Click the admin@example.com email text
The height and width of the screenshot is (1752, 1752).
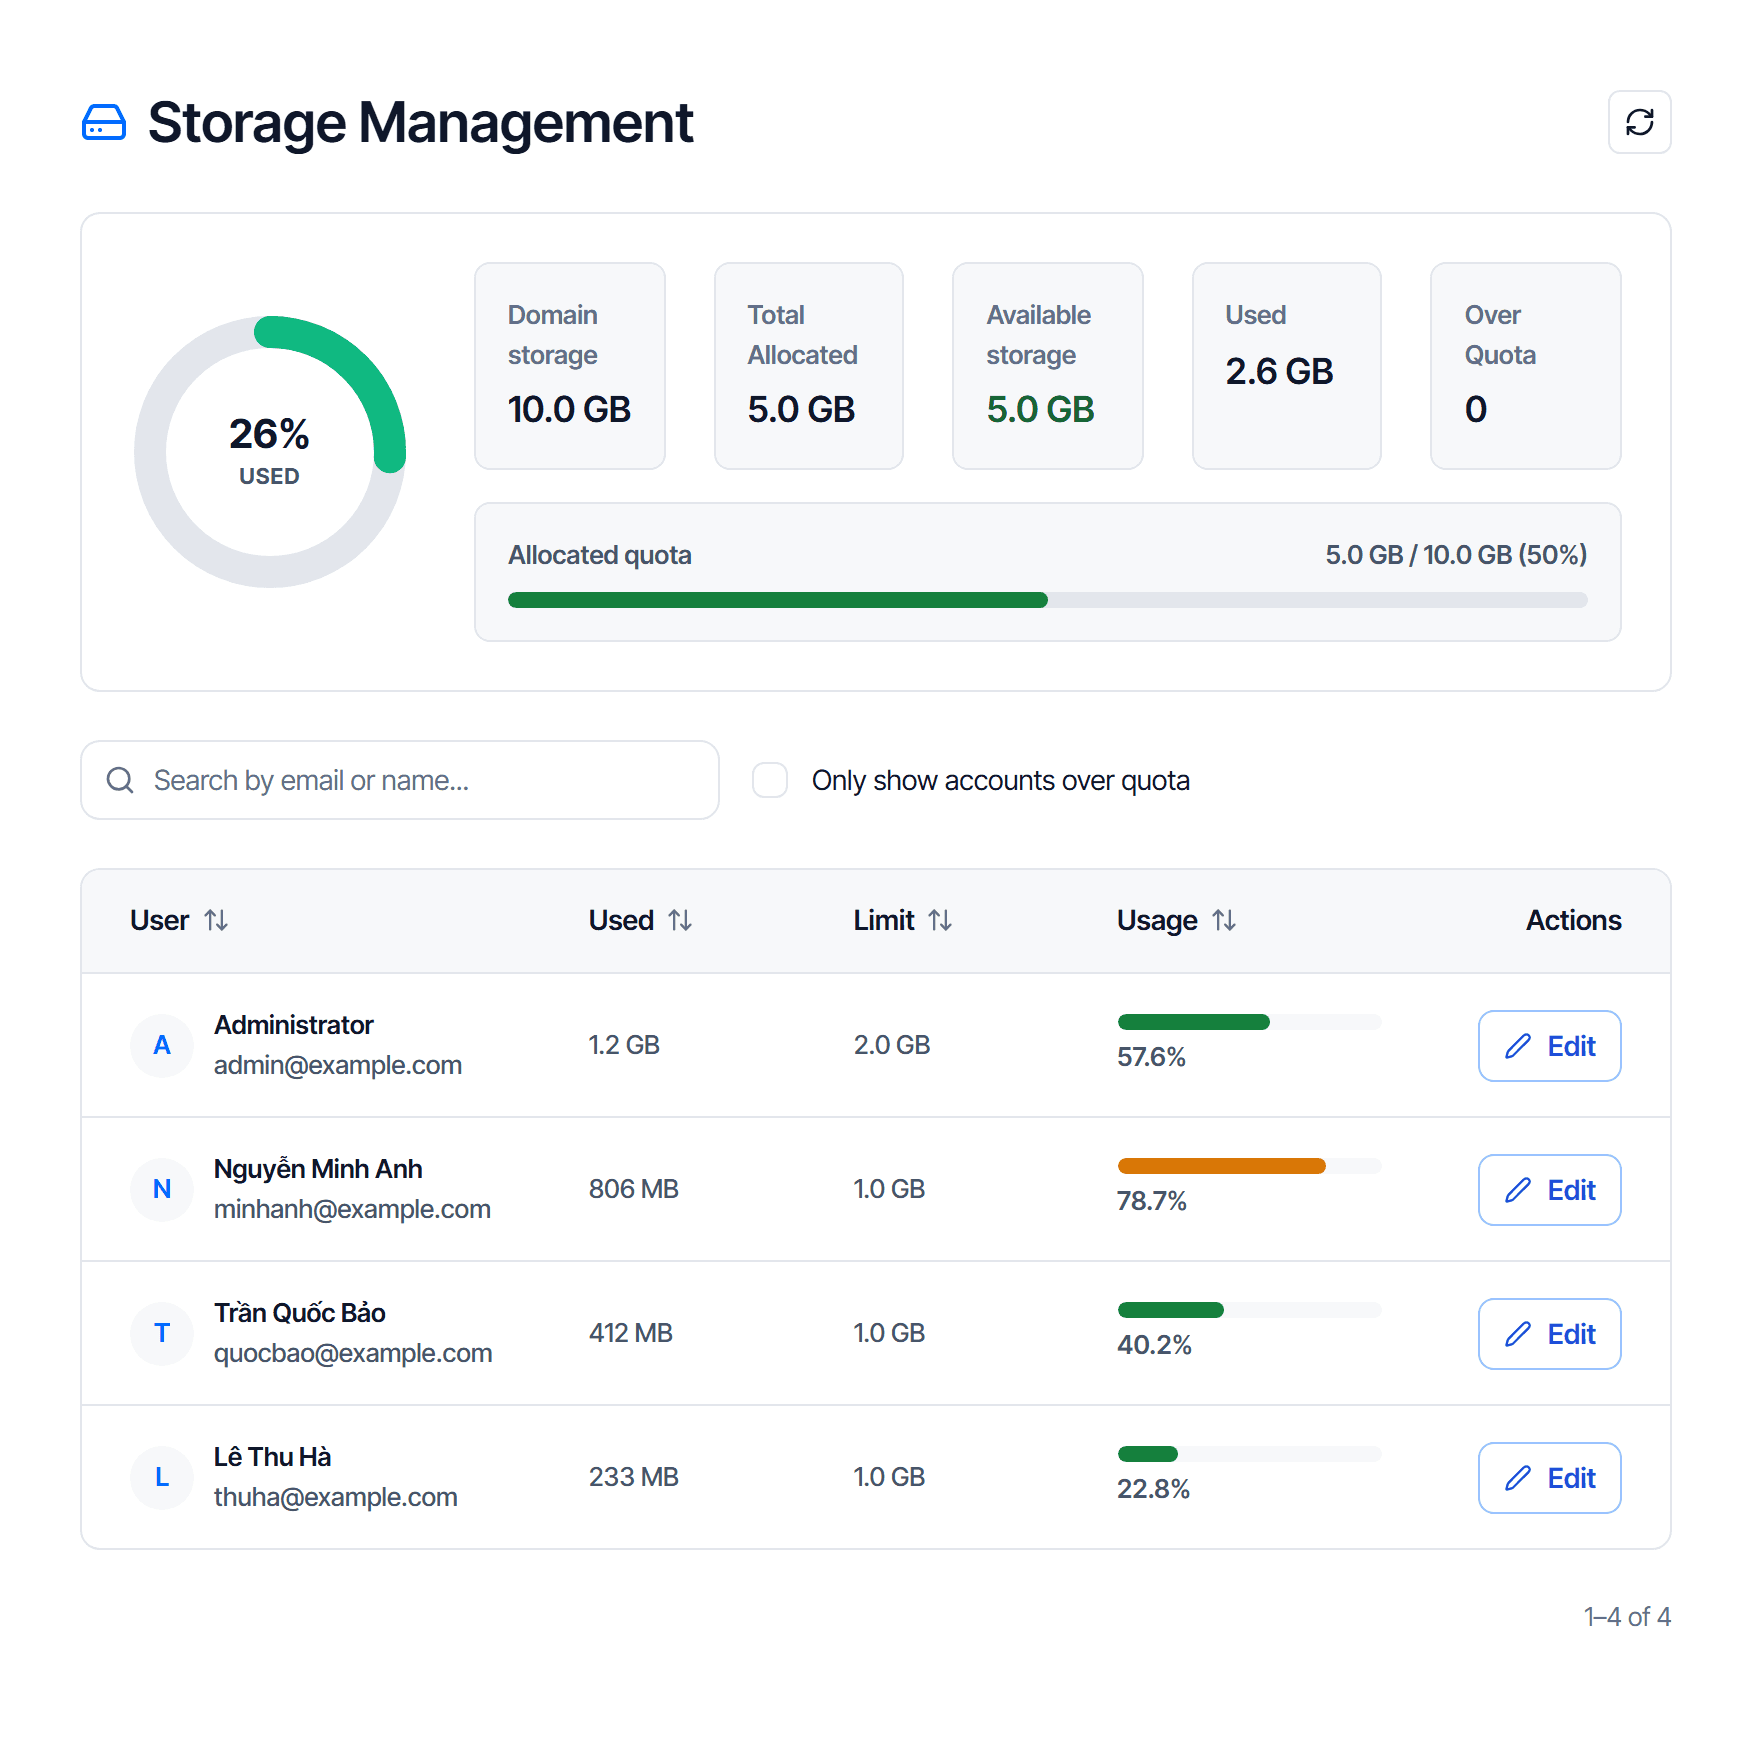[x=338, y=1065]
